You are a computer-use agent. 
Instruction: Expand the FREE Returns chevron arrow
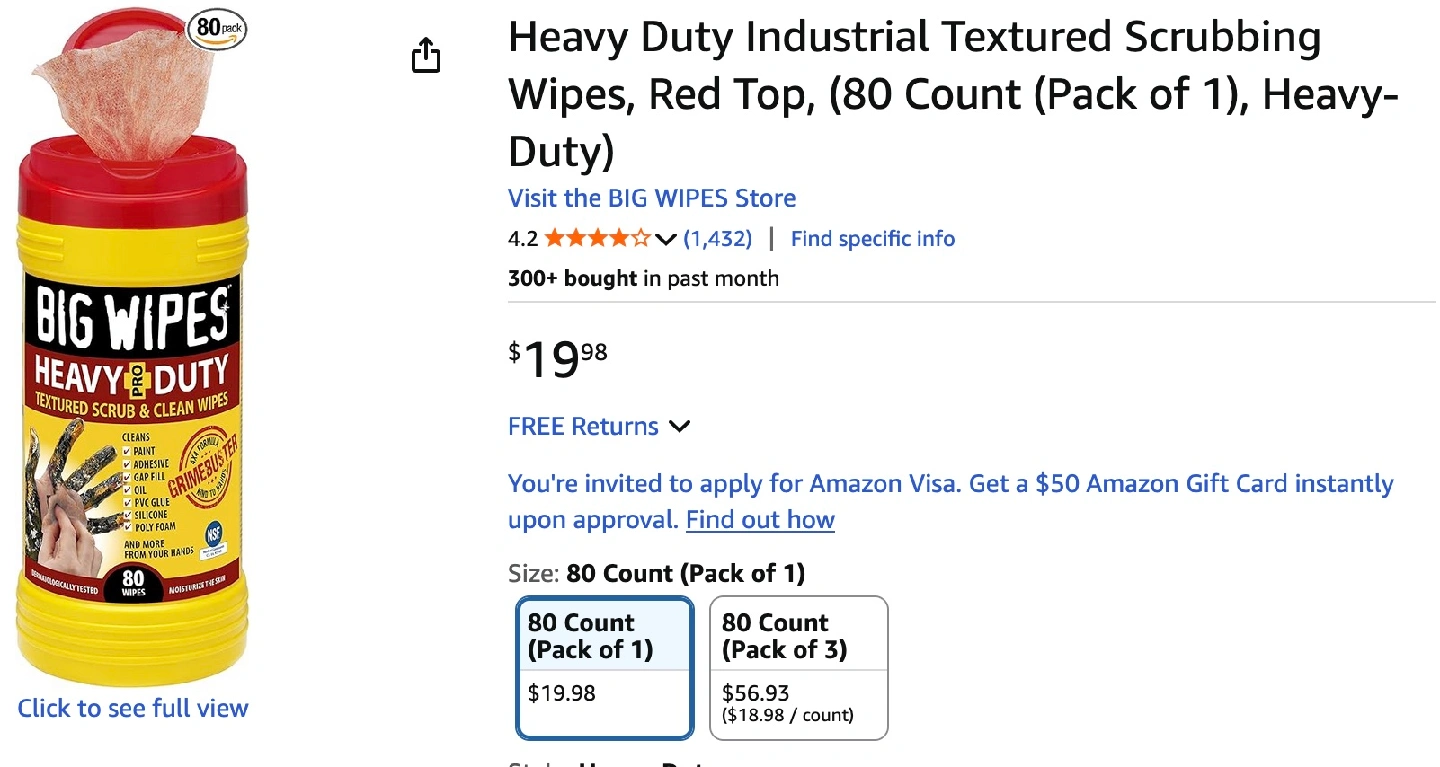pyautogui.click(x=680, y=427)
